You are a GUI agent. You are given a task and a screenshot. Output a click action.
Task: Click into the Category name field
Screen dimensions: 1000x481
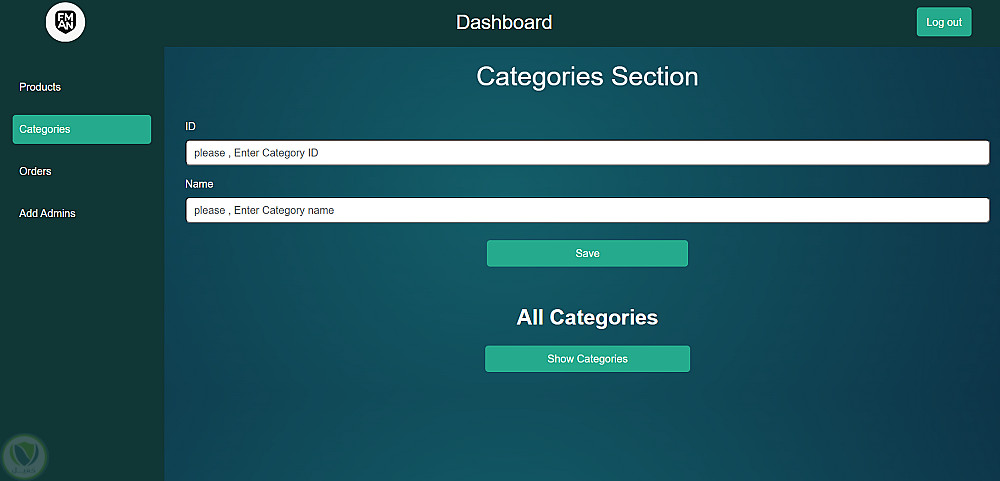click(587, 211)
